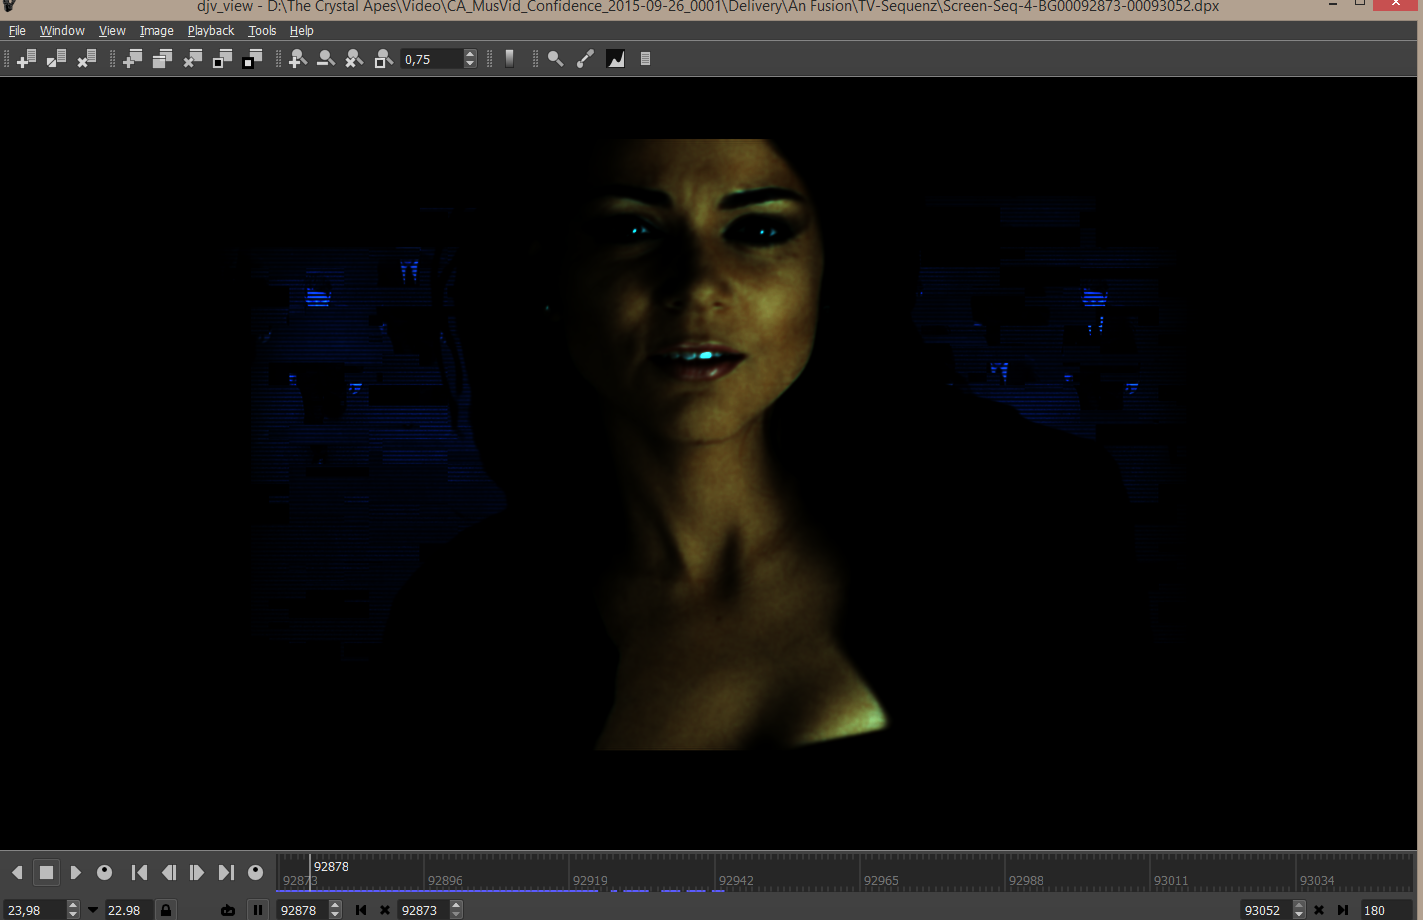This screenshot has height=920, width=1423.
Task: Reset the in point with X
Action: 384,910
